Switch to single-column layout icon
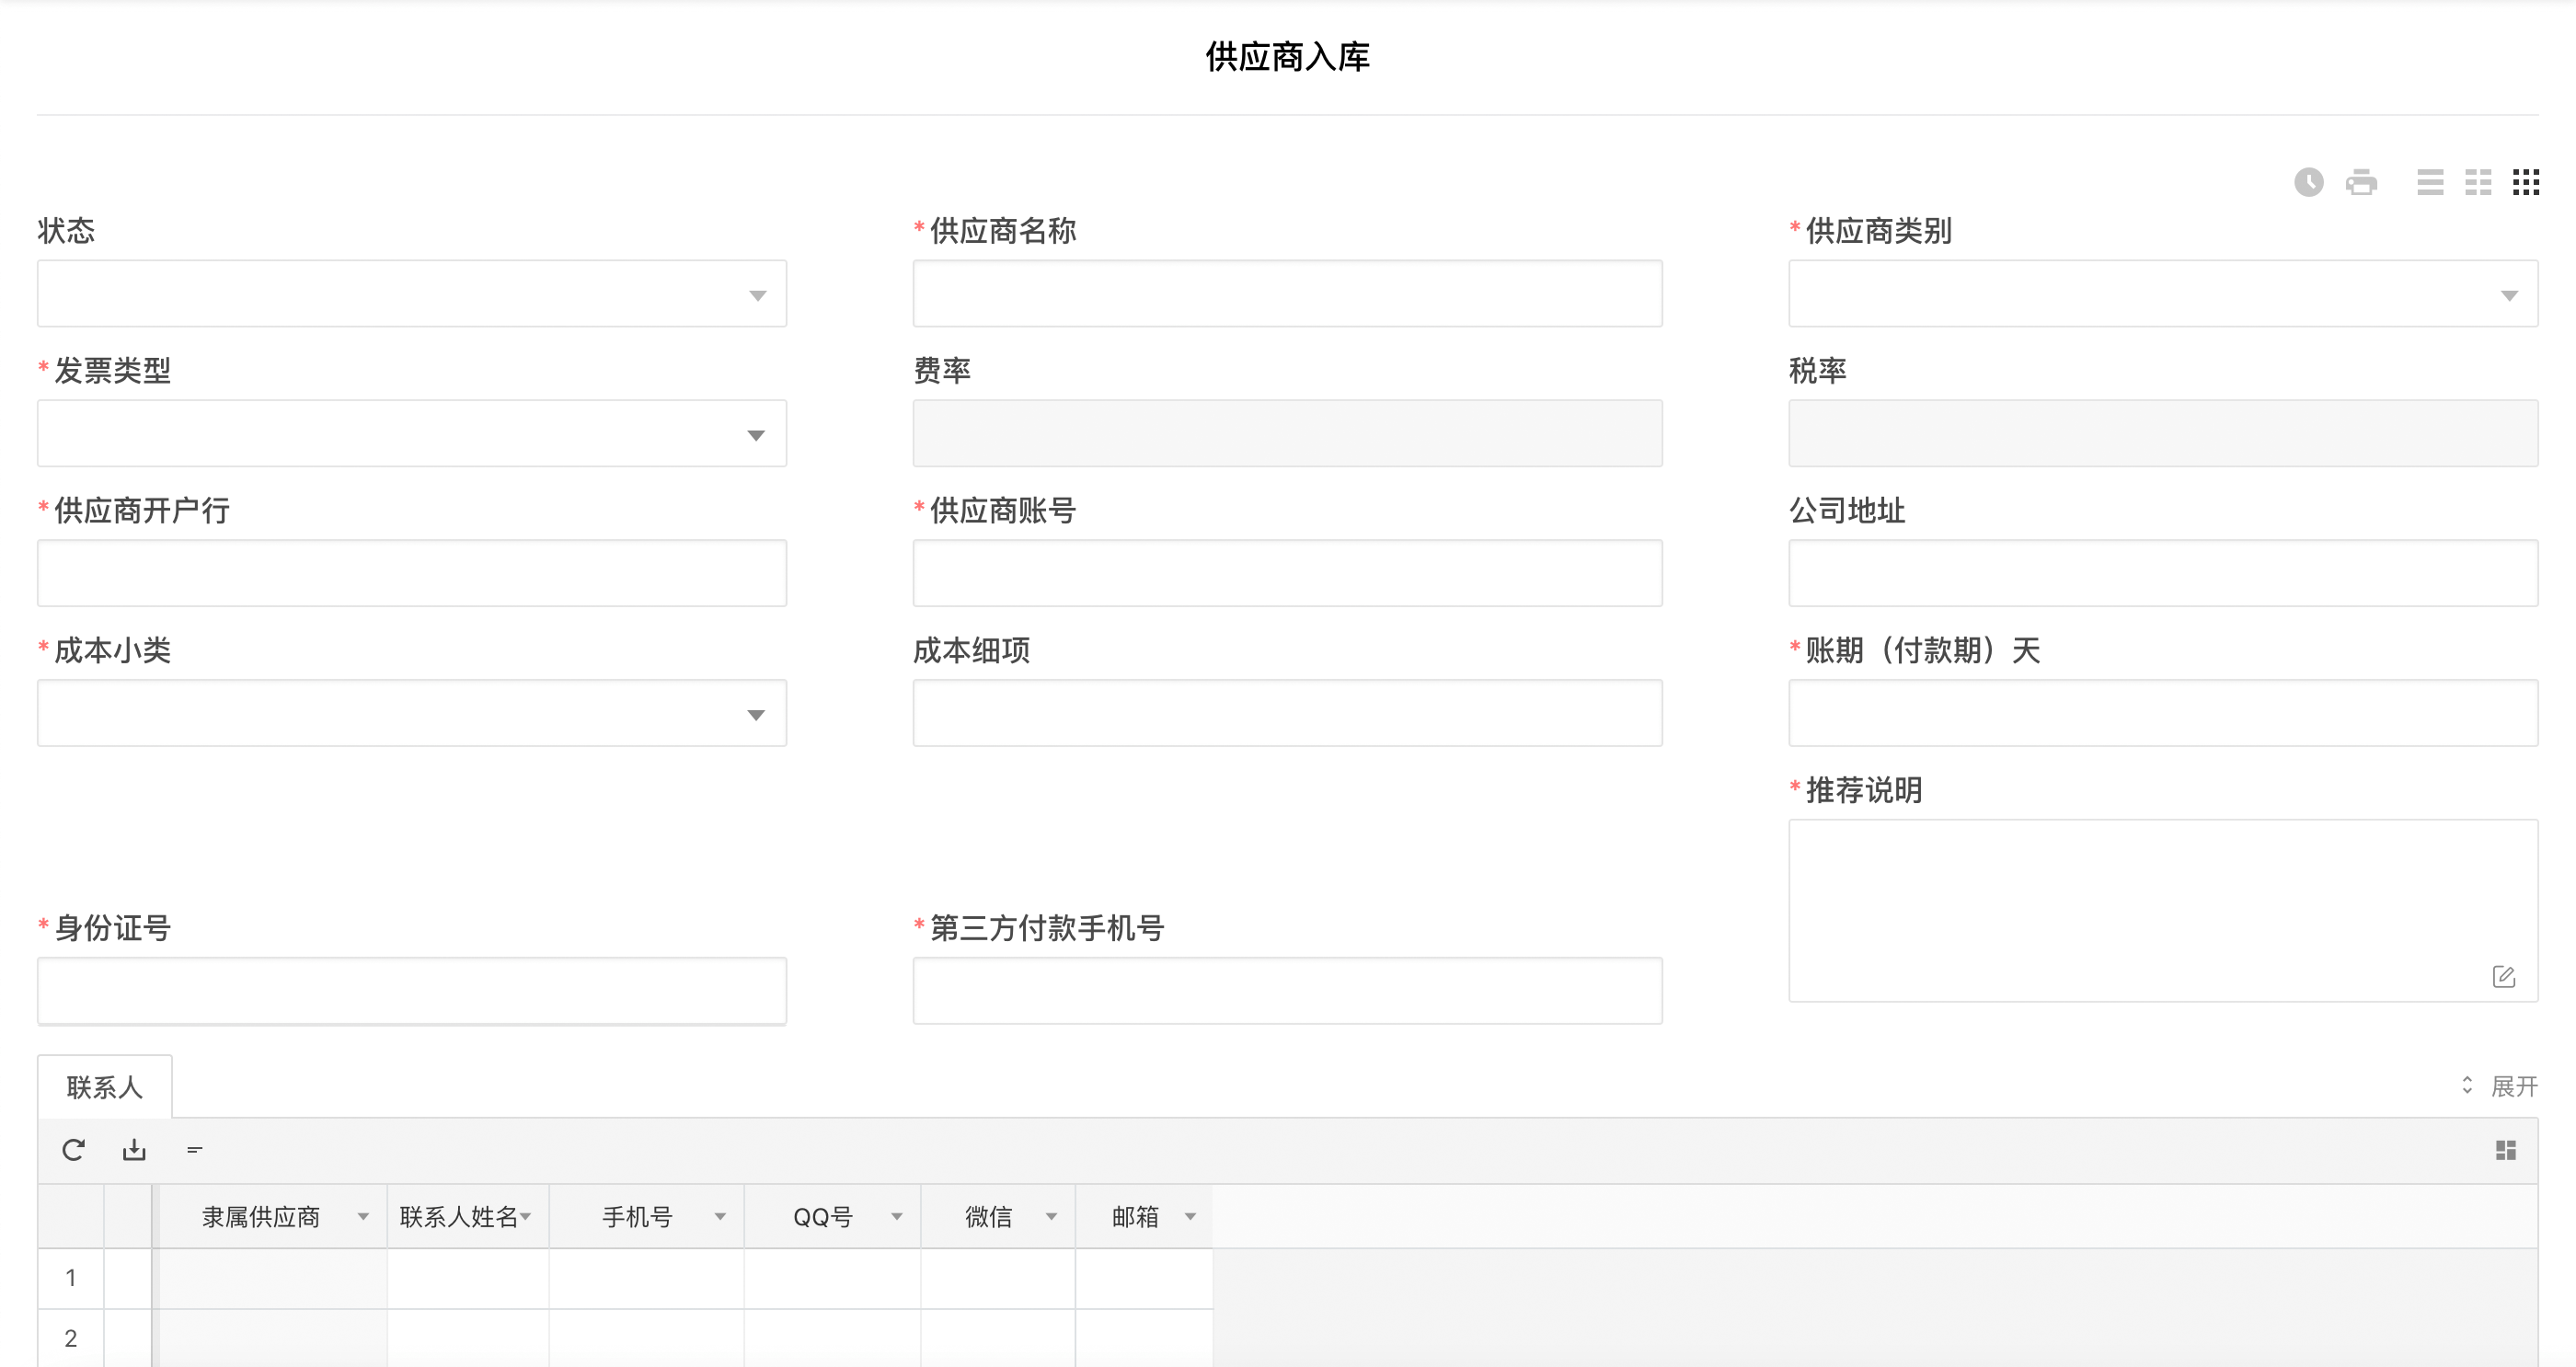The width and height of the screenshot is (2576, 1367). pos(2430,182)
